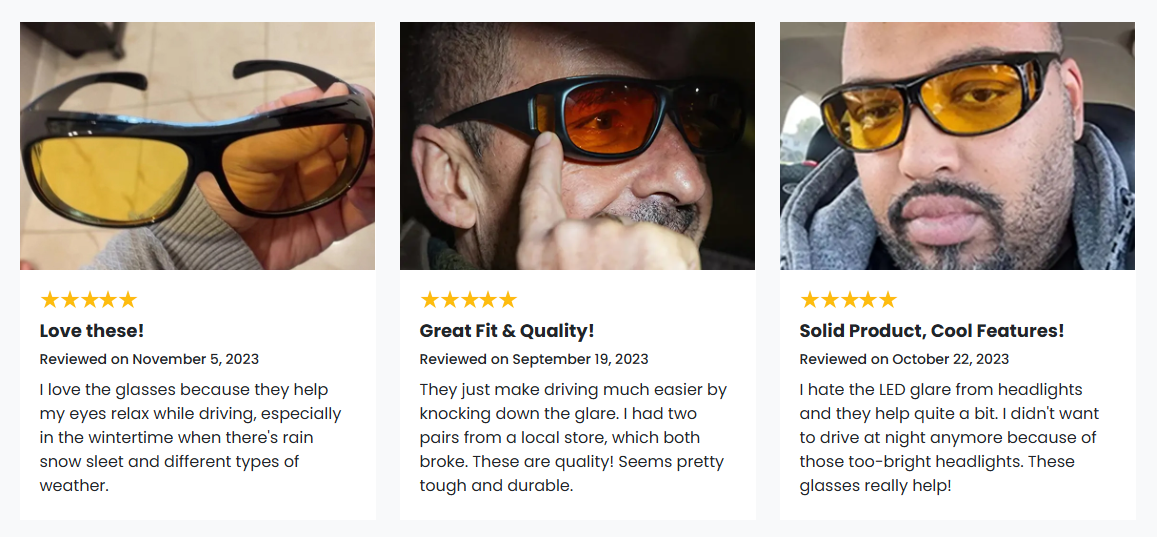Click the review text about knocking down glare
The height and width of the screenshot is (537, 1157).
click(x=573, y=437)
